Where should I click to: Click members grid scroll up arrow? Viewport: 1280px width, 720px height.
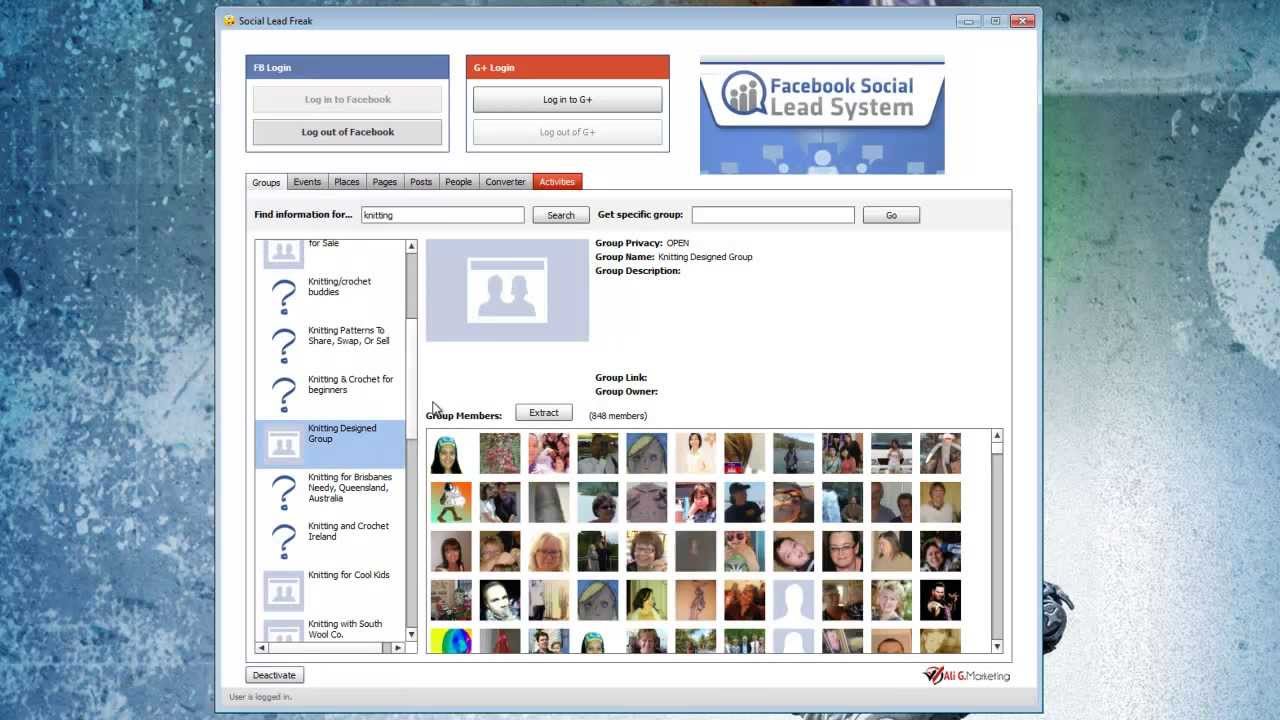pyautogui.click(x=997, y=436)
